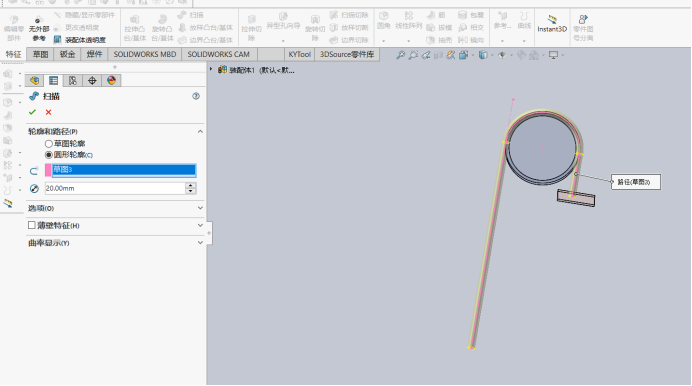
Task: Expand 装配体1 flyout tree arrow
Action: (211, 69)
